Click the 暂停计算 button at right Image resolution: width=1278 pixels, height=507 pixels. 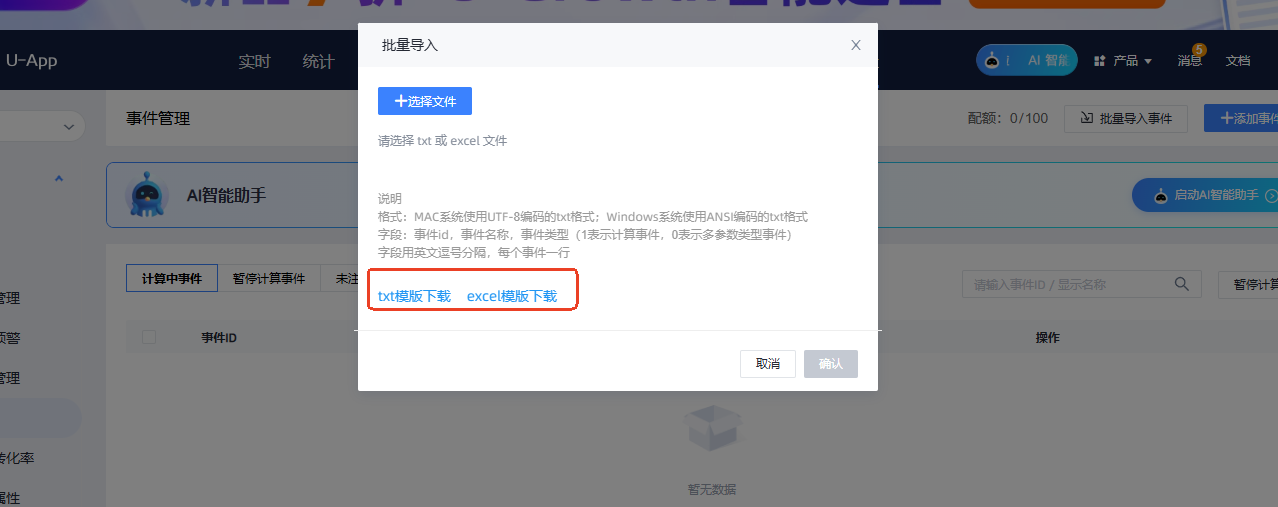1248,284
